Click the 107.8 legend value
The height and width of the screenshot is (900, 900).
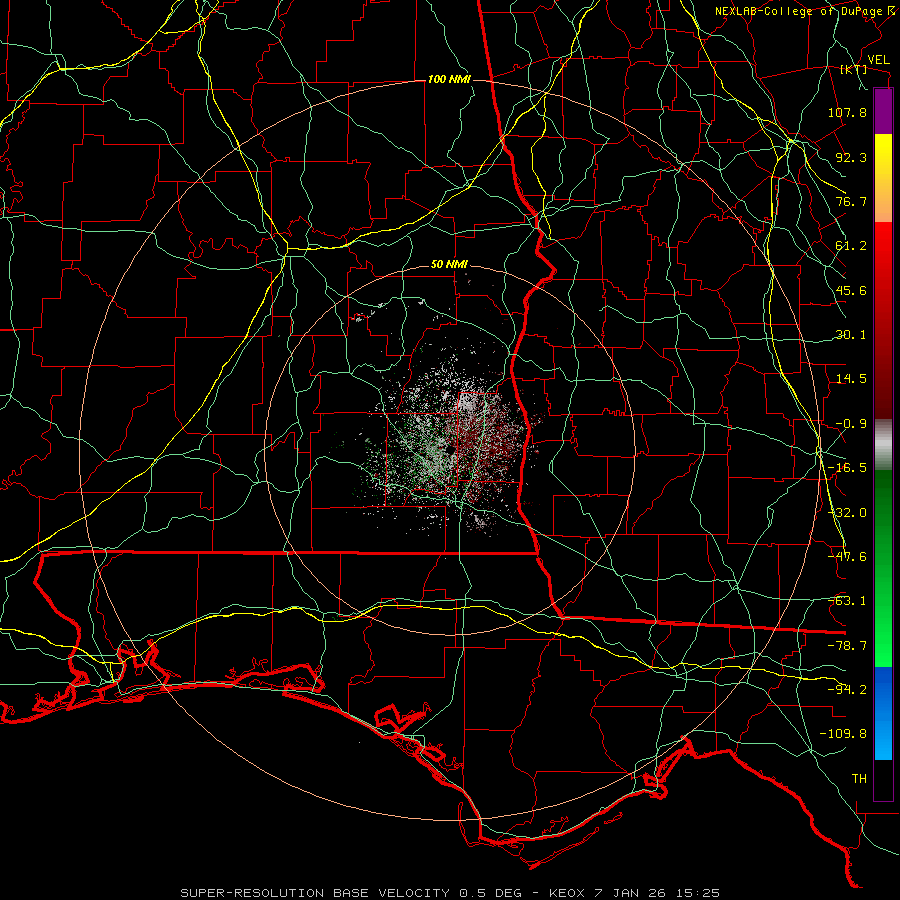(x=847, y=112)
